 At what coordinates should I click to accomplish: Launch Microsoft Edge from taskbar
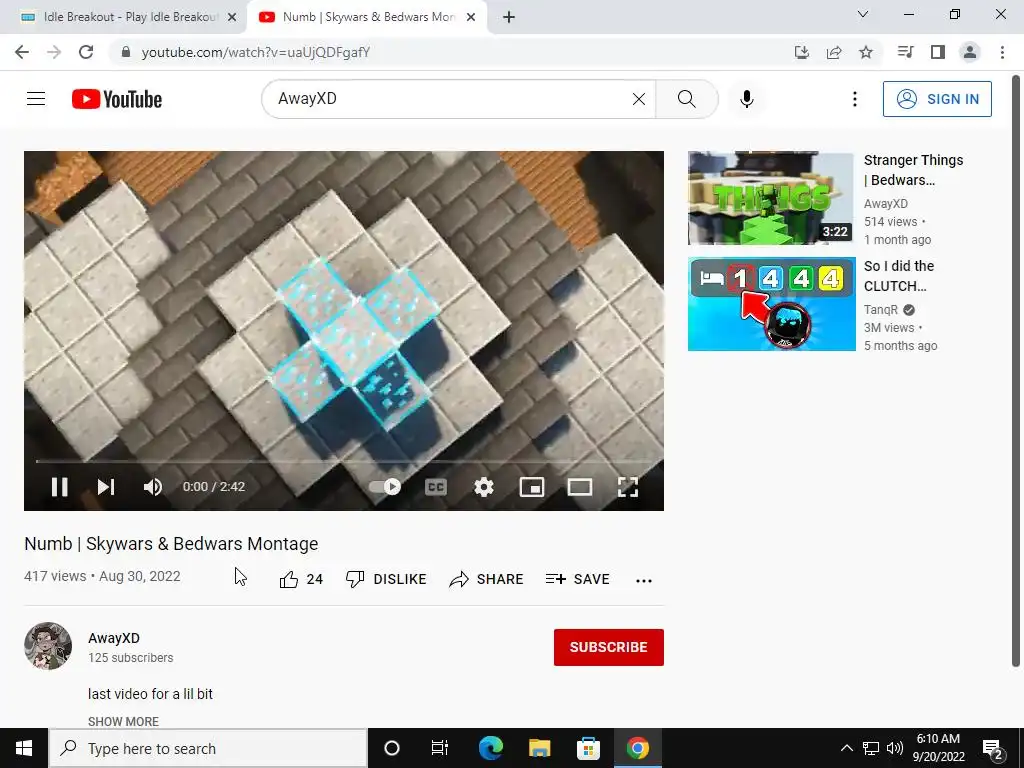coord(490,748)
